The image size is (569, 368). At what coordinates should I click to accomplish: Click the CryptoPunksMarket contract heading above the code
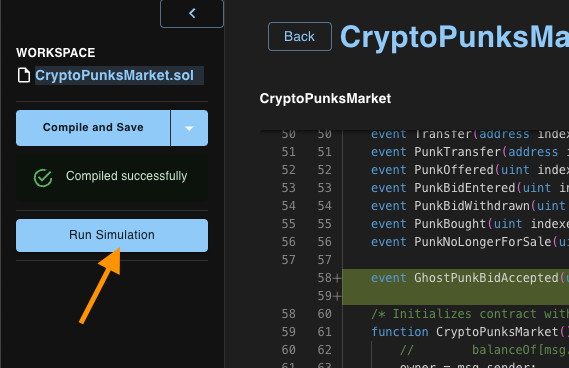tap(325, 98)
